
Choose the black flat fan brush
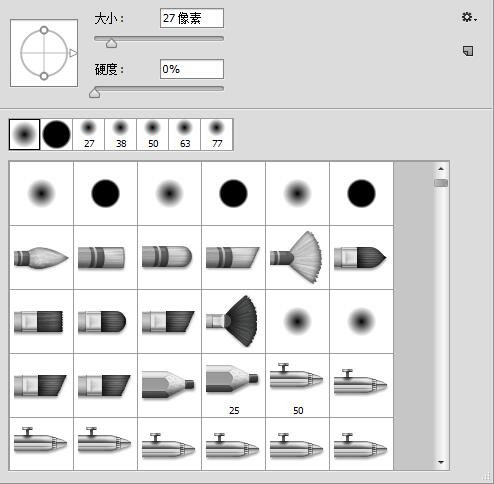pos(233,321)
